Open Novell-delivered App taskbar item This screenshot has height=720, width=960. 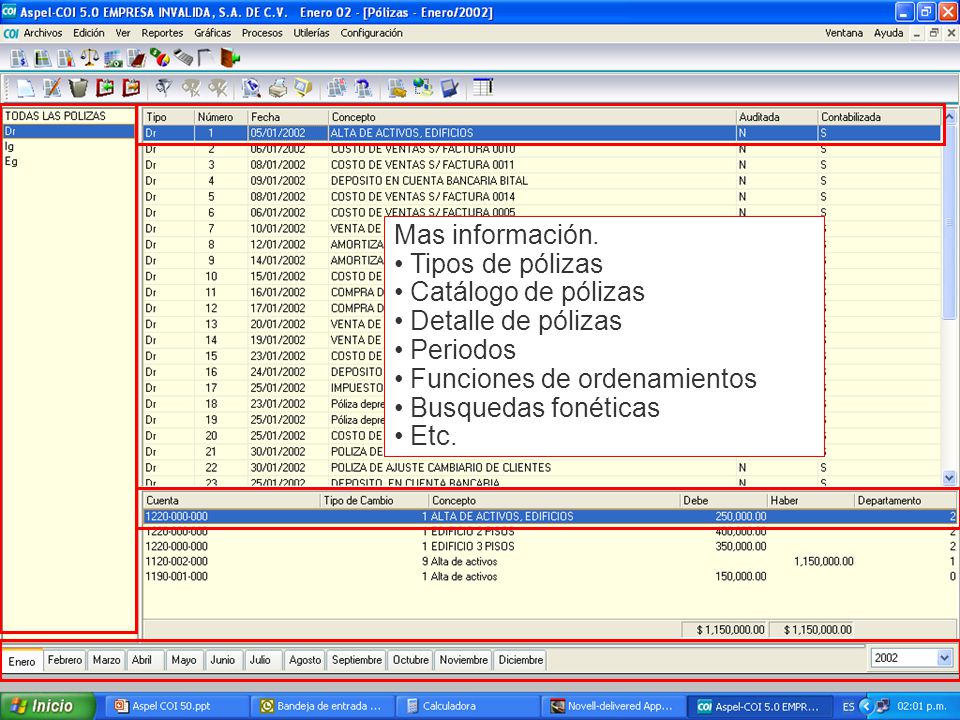[x=613, y=706]
